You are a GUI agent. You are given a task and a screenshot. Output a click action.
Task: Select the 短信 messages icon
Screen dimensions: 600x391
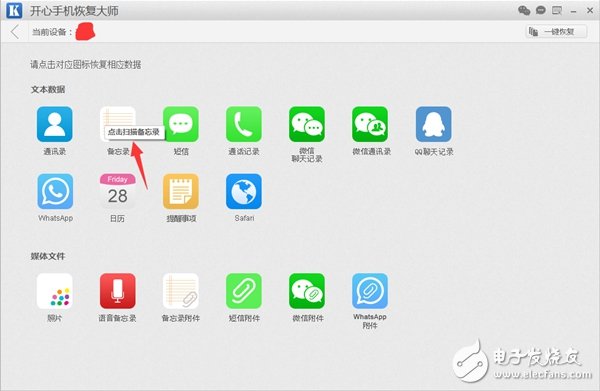pos(181,124)
